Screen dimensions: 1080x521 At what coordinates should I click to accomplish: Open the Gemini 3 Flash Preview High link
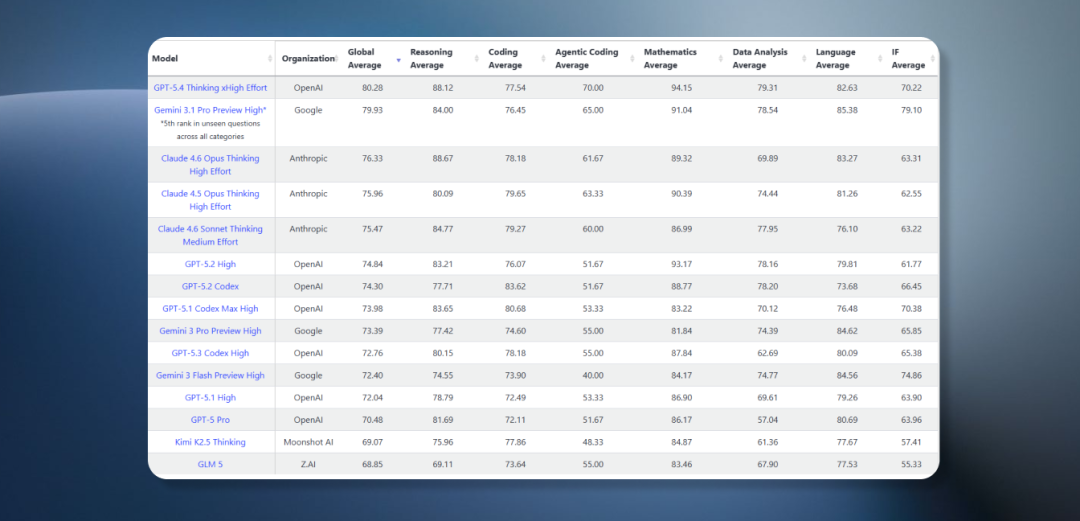pos(210,376)
